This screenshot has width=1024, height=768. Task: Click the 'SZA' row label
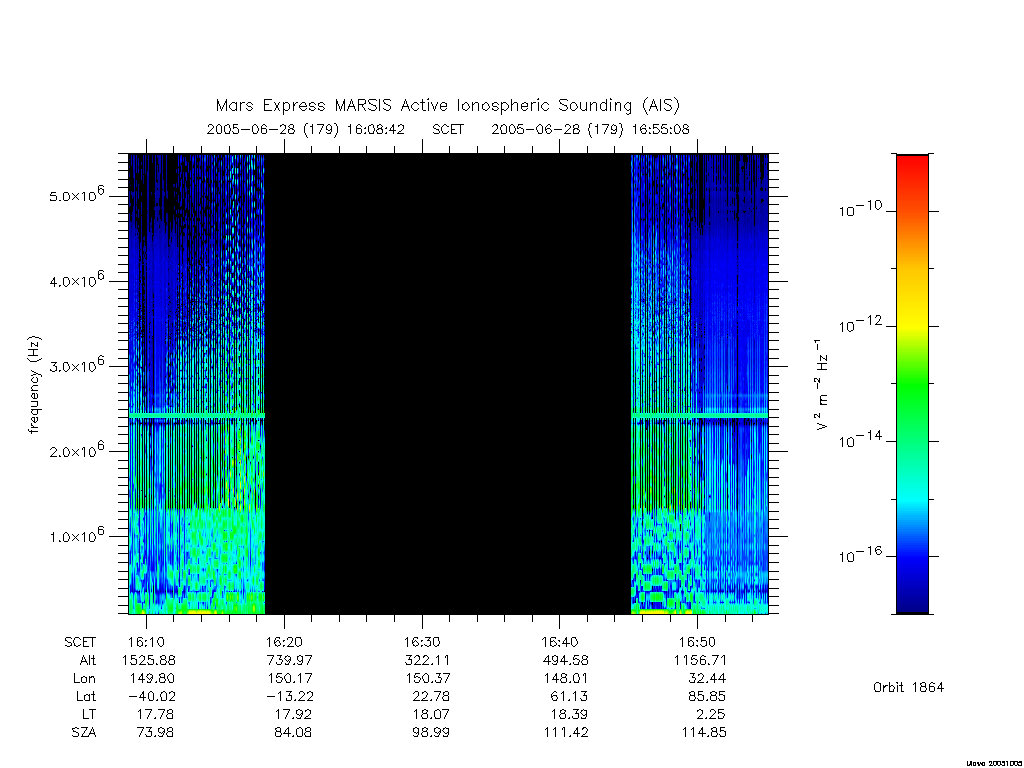click(x=84, y=733)
